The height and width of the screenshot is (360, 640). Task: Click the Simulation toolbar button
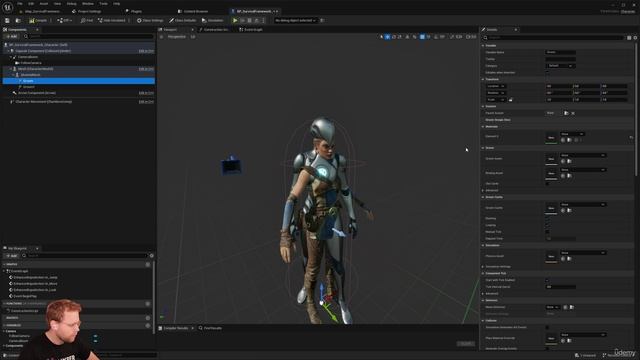[213, 20]
